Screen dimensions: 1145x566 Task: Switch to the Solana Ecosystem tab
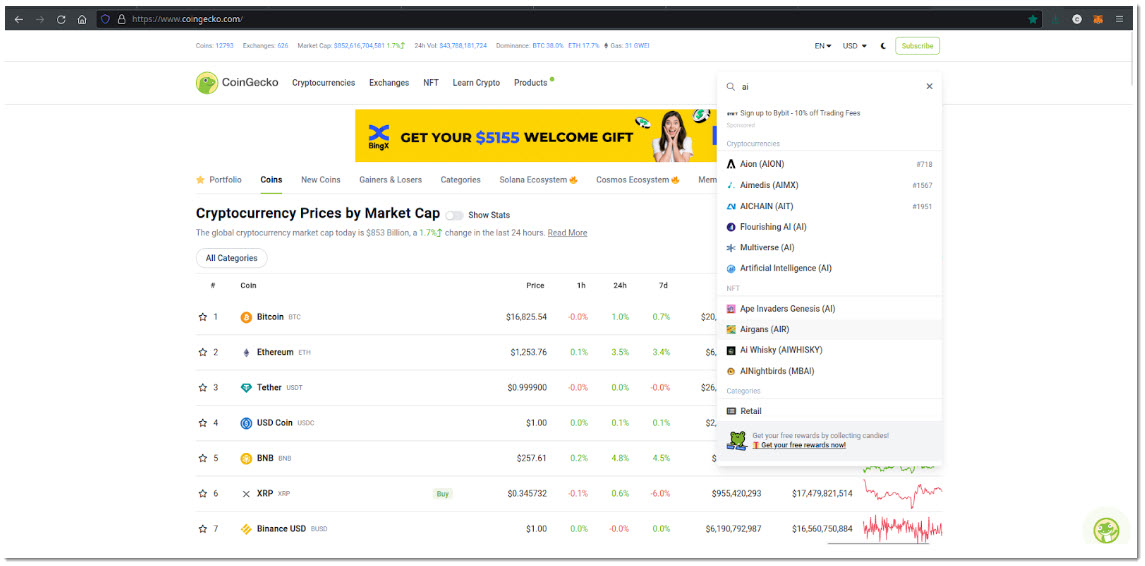(x=539, y=180)
